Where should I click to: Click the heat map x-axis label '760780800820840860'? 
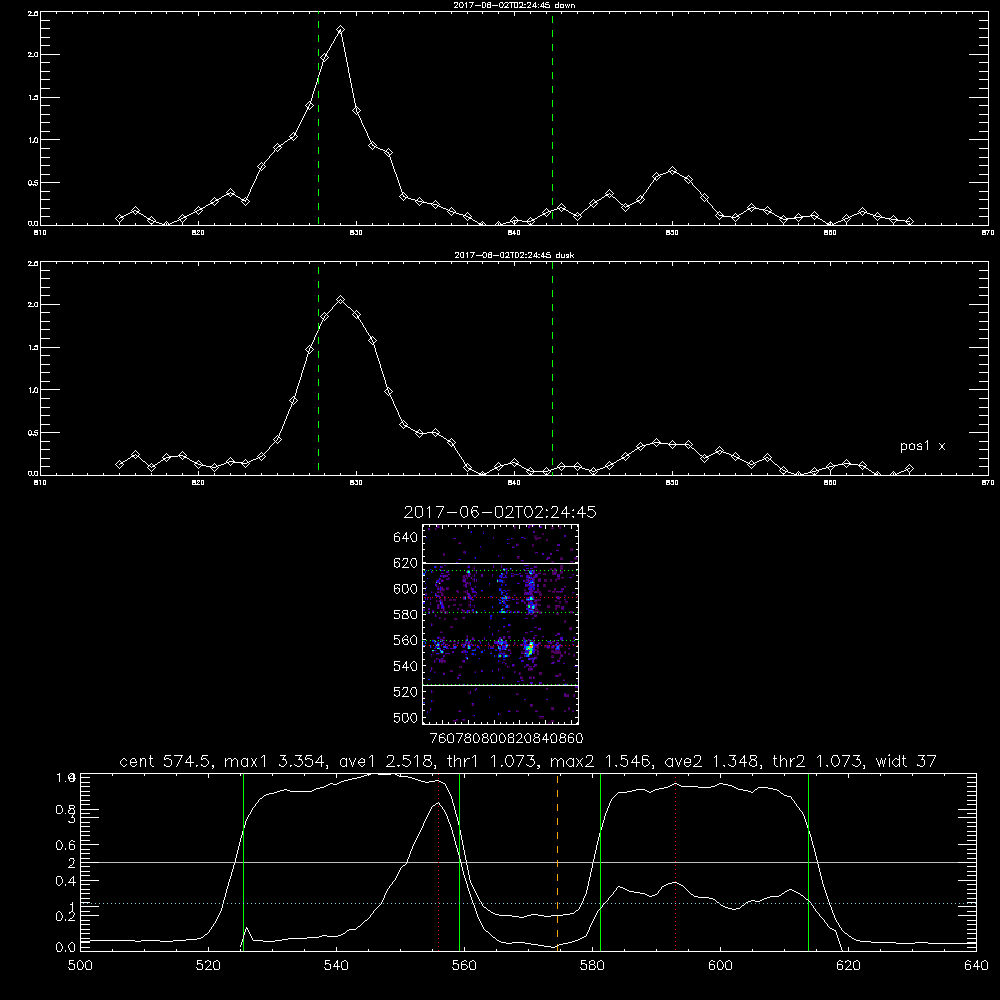click(506, 739)
